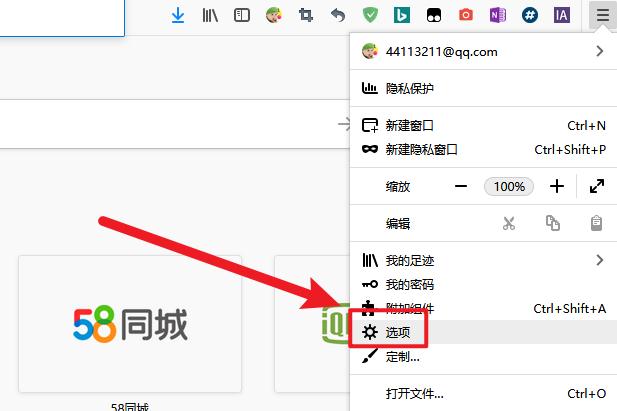The image size is (617, 411).
Task: Choose 打开文件... open file
Action: 483,394
